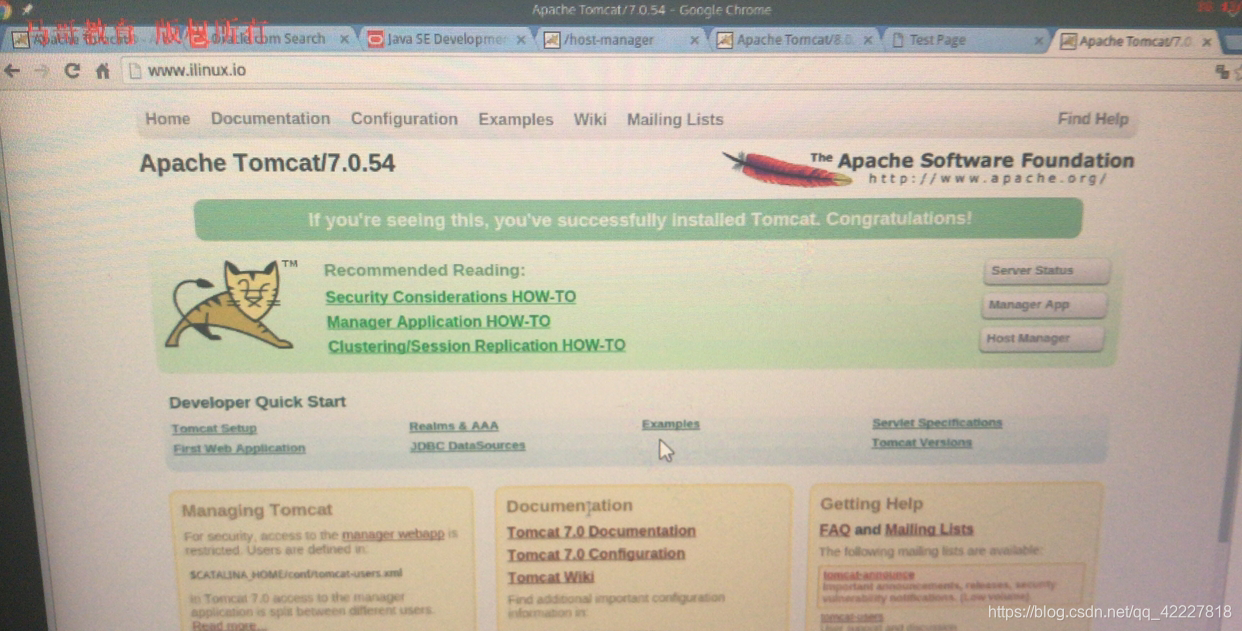
Task: Close the active Apache Tomcat/7.0 tab
Action: (x=1207, y=41)
